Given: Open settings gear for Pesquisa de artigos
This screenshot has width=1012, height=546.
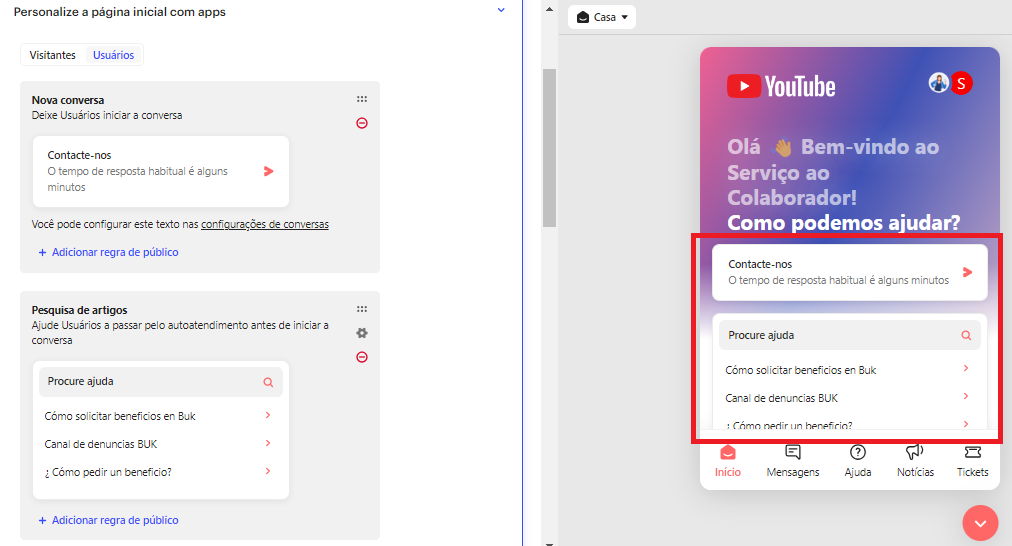Looking at the screenshot, I should coord(362,333).
